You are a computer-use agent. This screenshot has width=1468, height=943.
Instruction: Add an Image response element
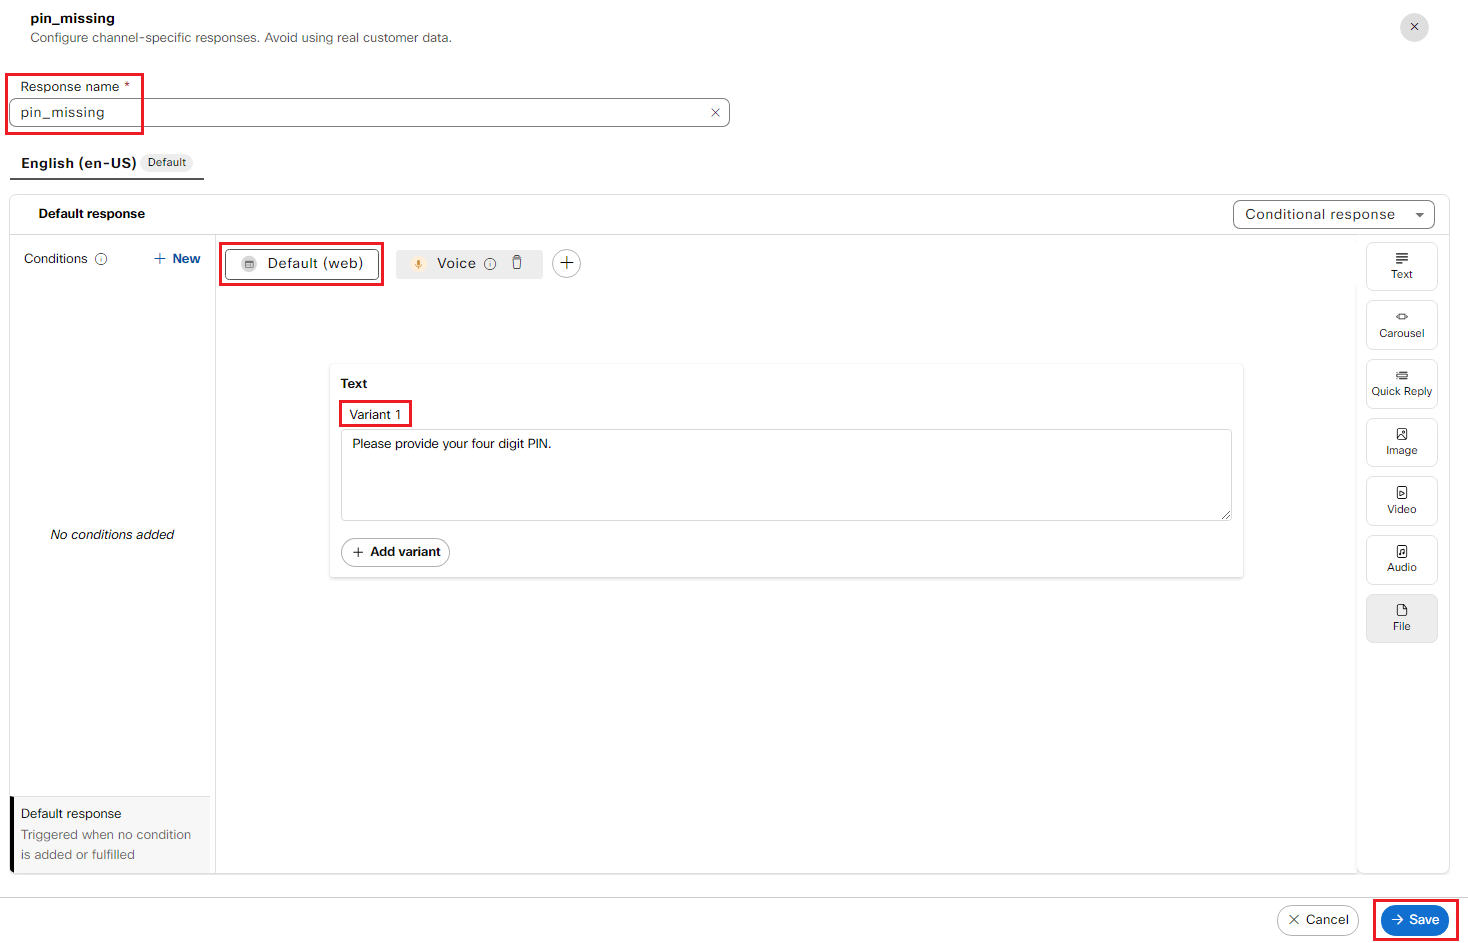pos(1401,442)
